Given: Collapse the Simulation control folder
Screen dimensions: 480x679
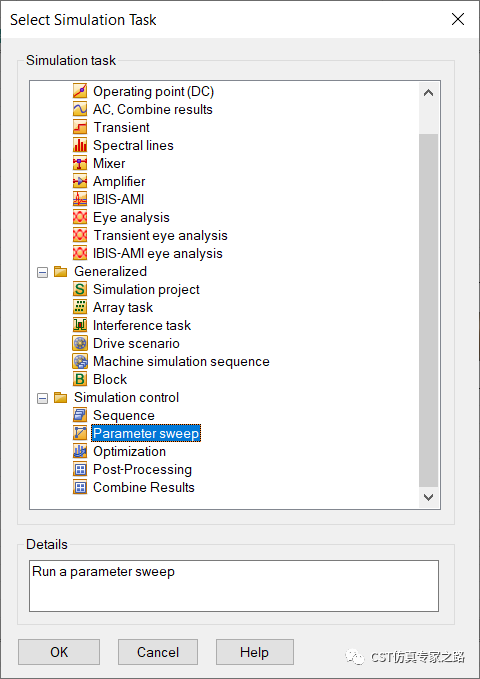Looking at the screenshot, I should [x=42, y=398].
